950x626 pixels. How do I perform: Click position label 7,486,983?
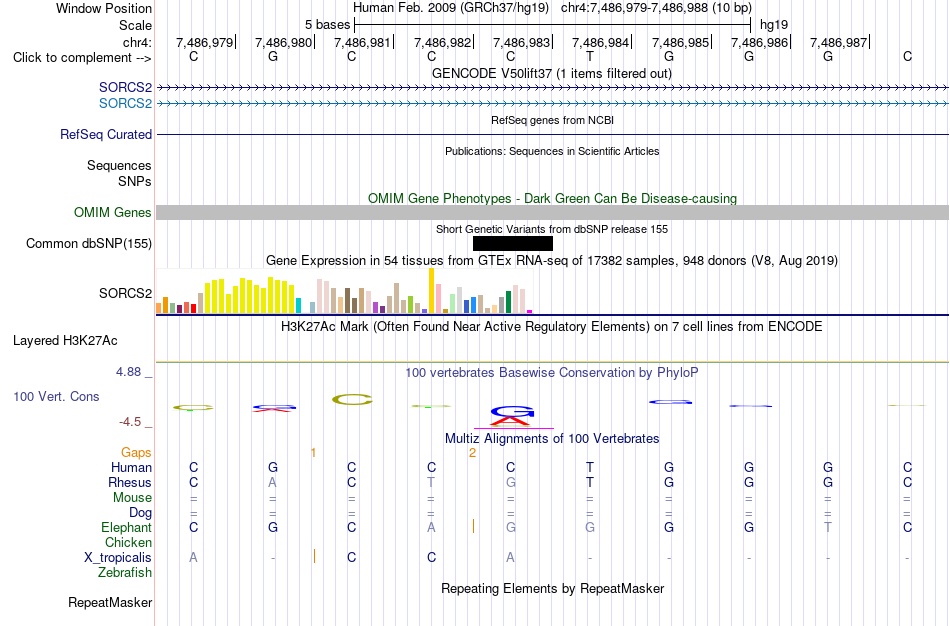coord(521,42)
